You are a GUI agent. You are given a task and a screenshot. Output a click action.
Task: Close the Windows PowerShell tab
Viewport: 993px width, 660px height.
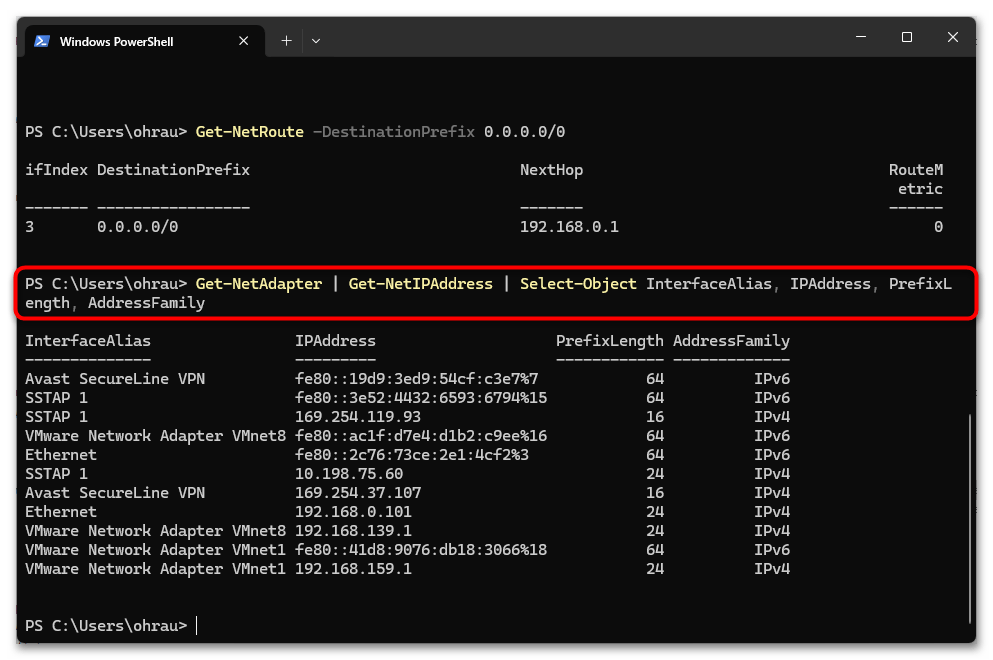[x=244, y=41]
